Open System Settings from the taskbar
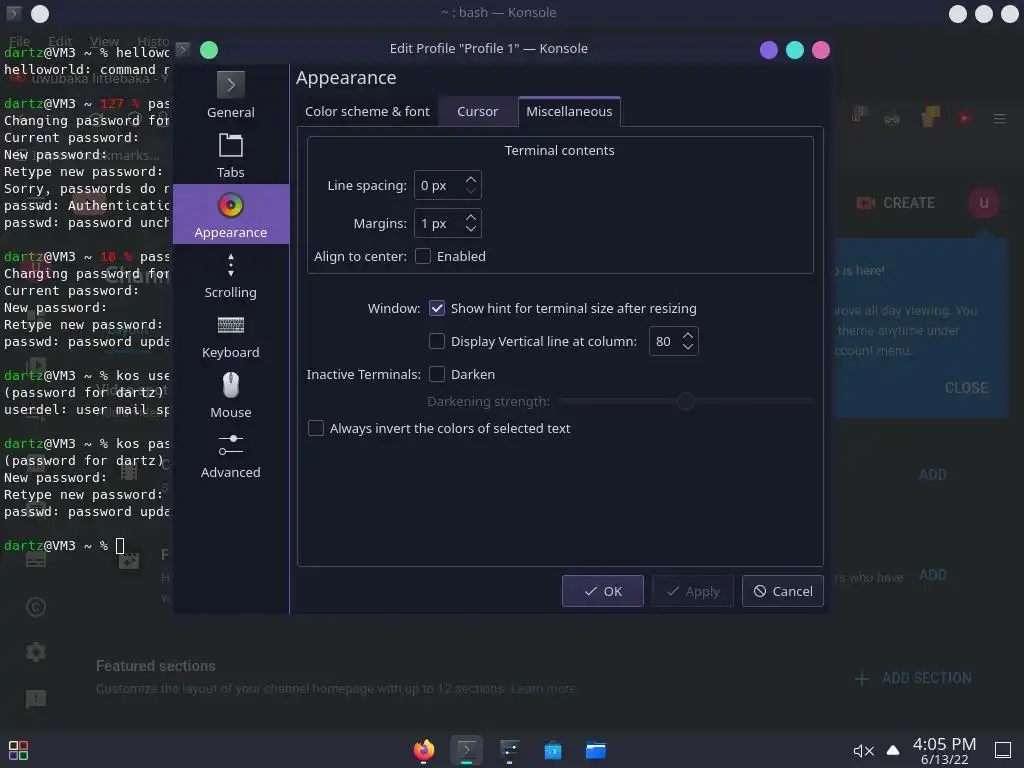1024x768 pixels. (x=509, y=750)
